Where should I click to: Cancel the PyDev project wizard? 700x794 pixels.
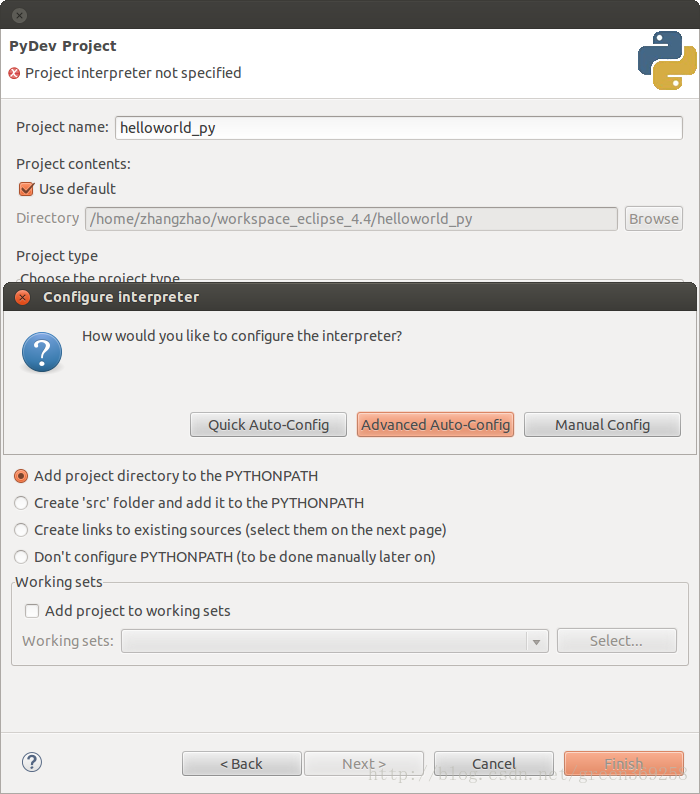(x=494, y=763)
